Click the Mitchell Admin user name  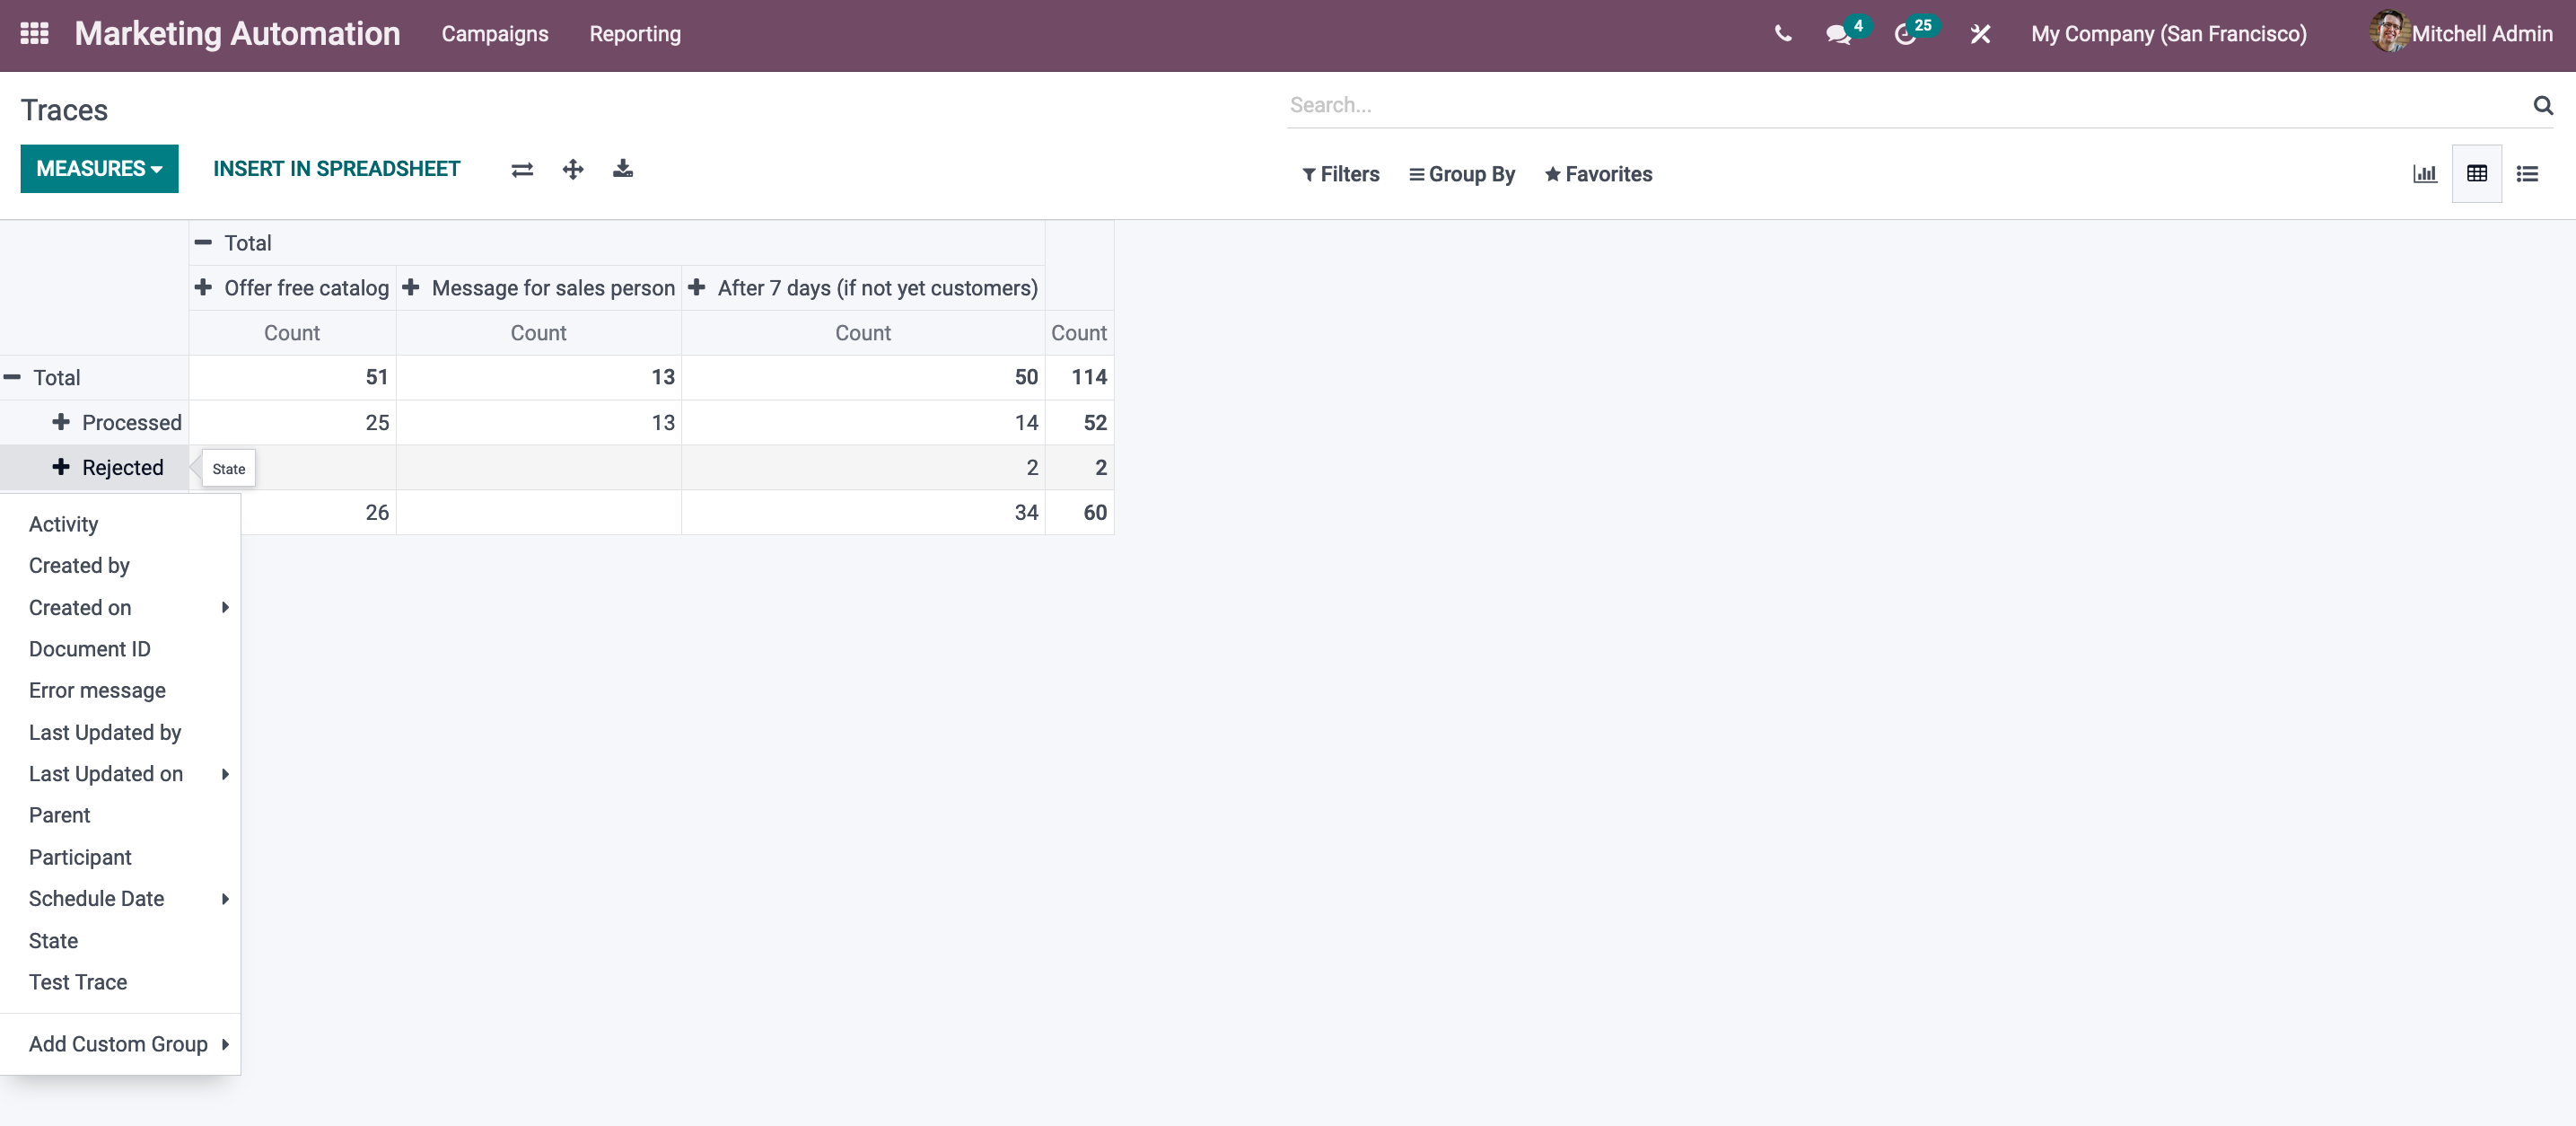[2481, 34]
